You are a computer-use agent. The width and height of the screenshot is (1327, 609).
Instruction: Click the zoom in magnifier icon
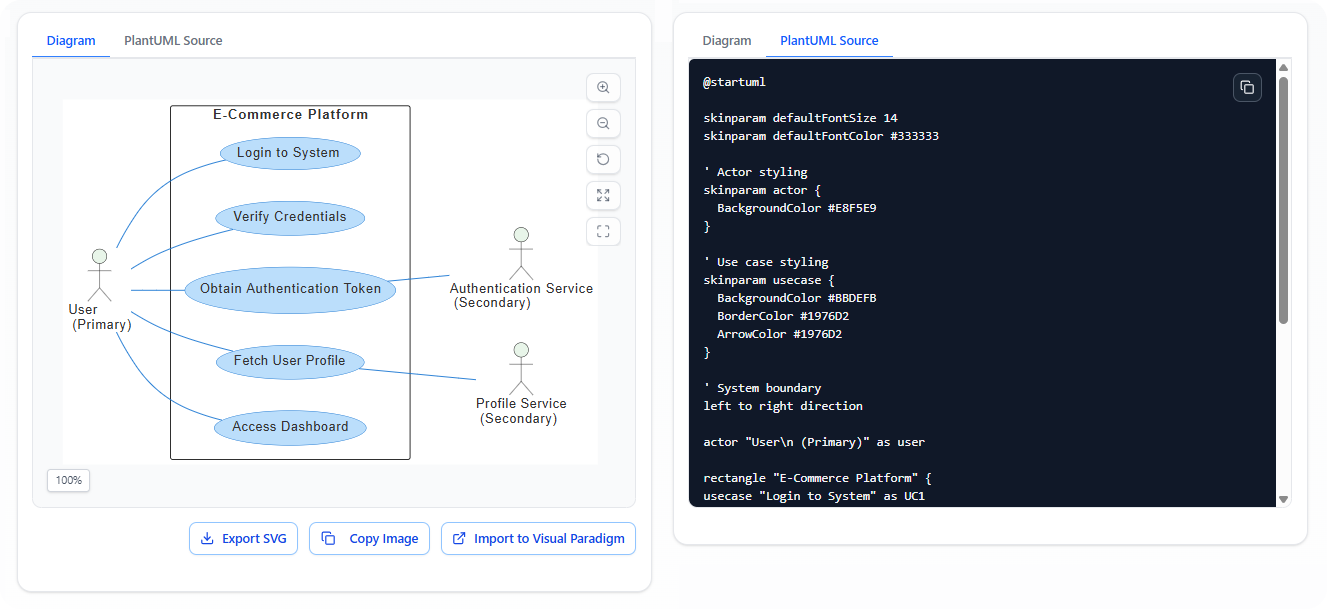[x=603, y=88]
